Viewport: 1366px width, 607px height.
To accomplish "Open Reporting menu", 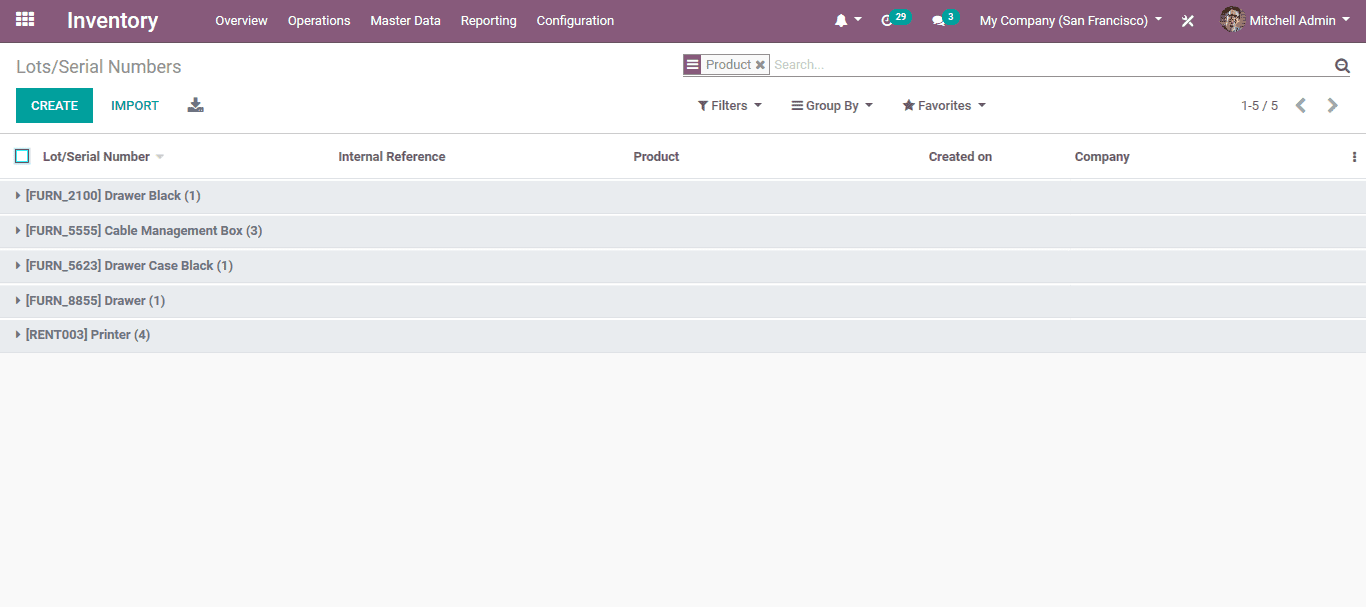I will (x=489, y=20).
